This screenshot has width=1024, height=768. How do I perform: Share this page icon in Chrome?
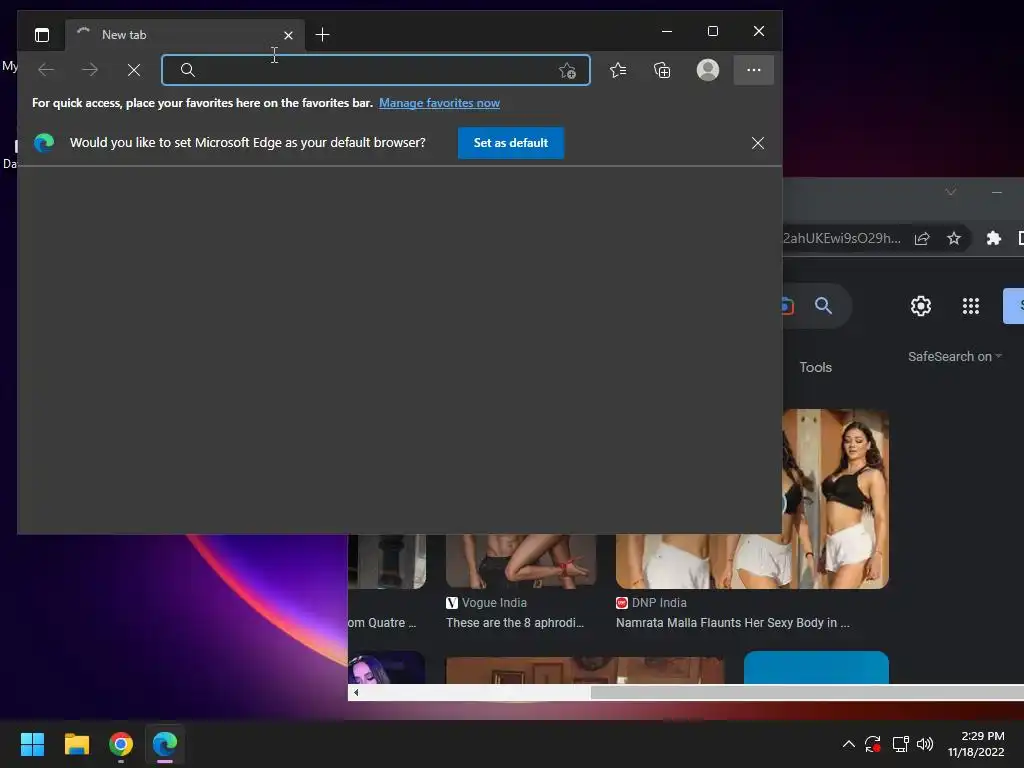pyautogui.click(x=922, y=238)
